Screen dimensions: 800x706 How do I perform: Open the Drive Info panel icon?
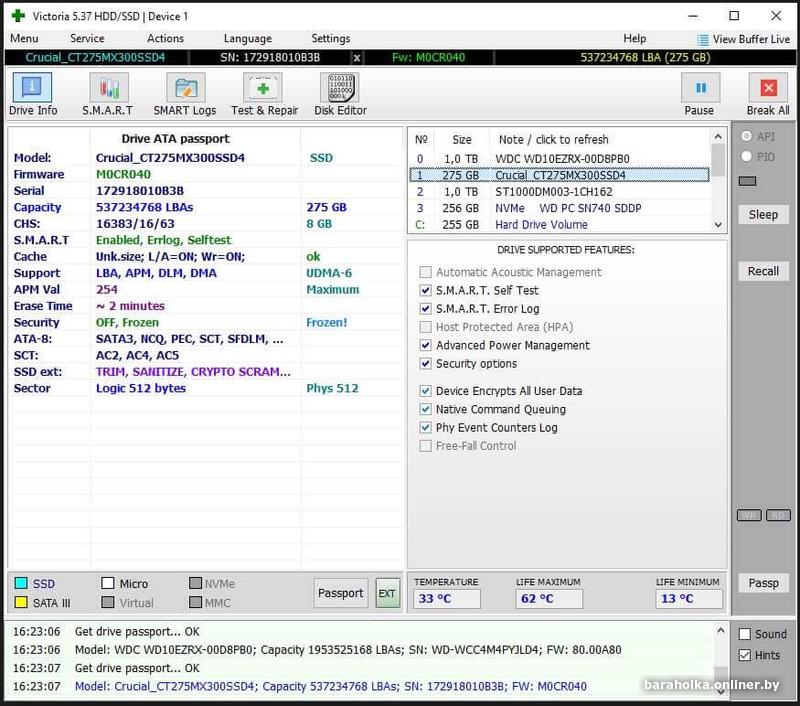coord(32,87)
